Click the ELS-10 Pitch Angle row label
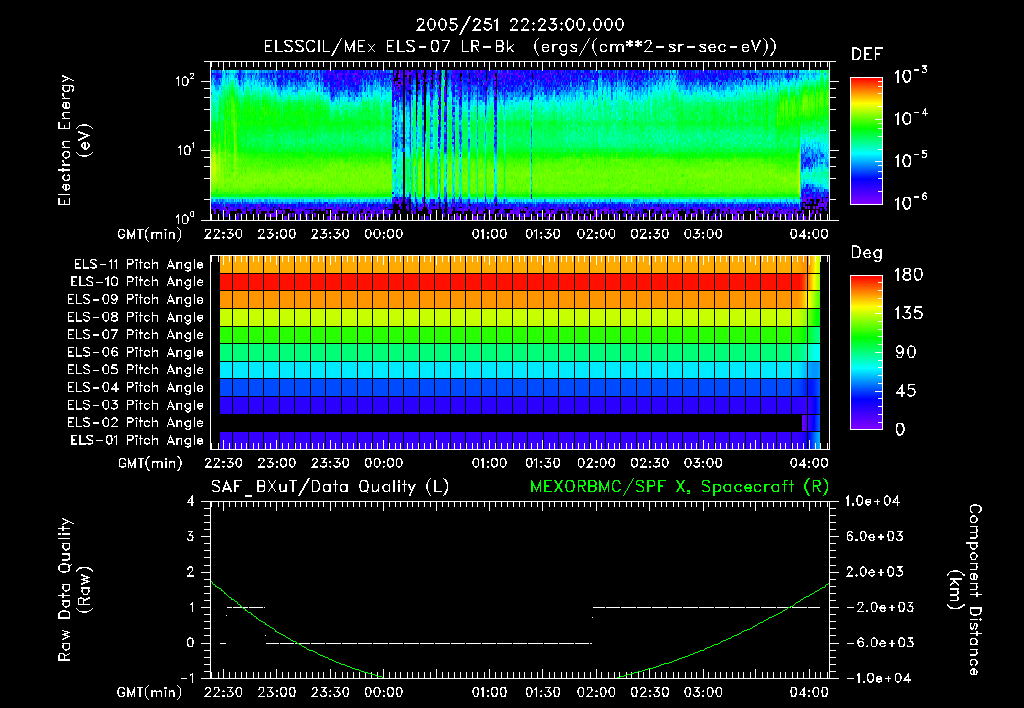1024x708 pixels. click(136, 282)
